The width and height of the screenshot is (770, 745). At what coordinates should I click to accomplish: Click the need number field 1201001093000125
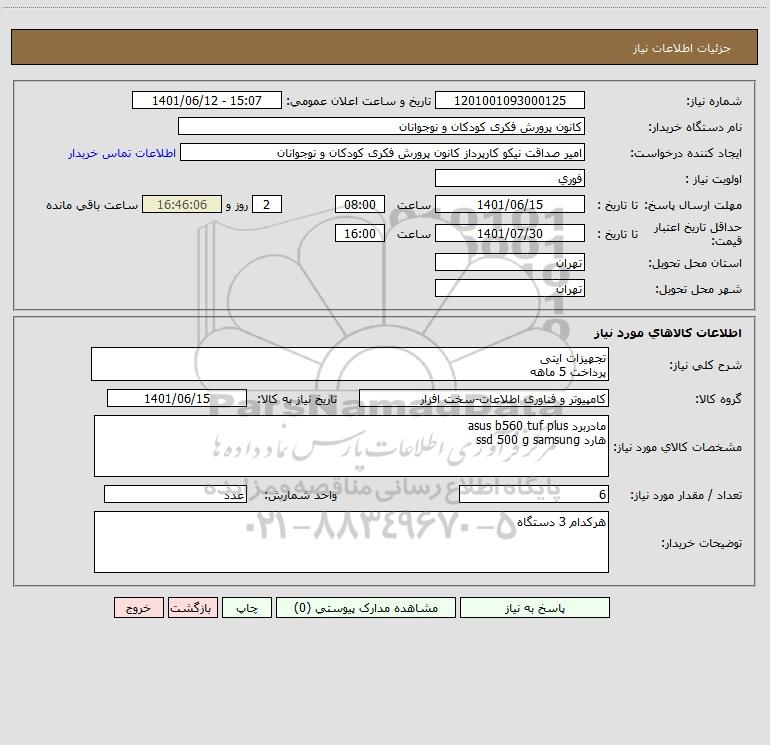pyautogui.click(x=510, y=100)
